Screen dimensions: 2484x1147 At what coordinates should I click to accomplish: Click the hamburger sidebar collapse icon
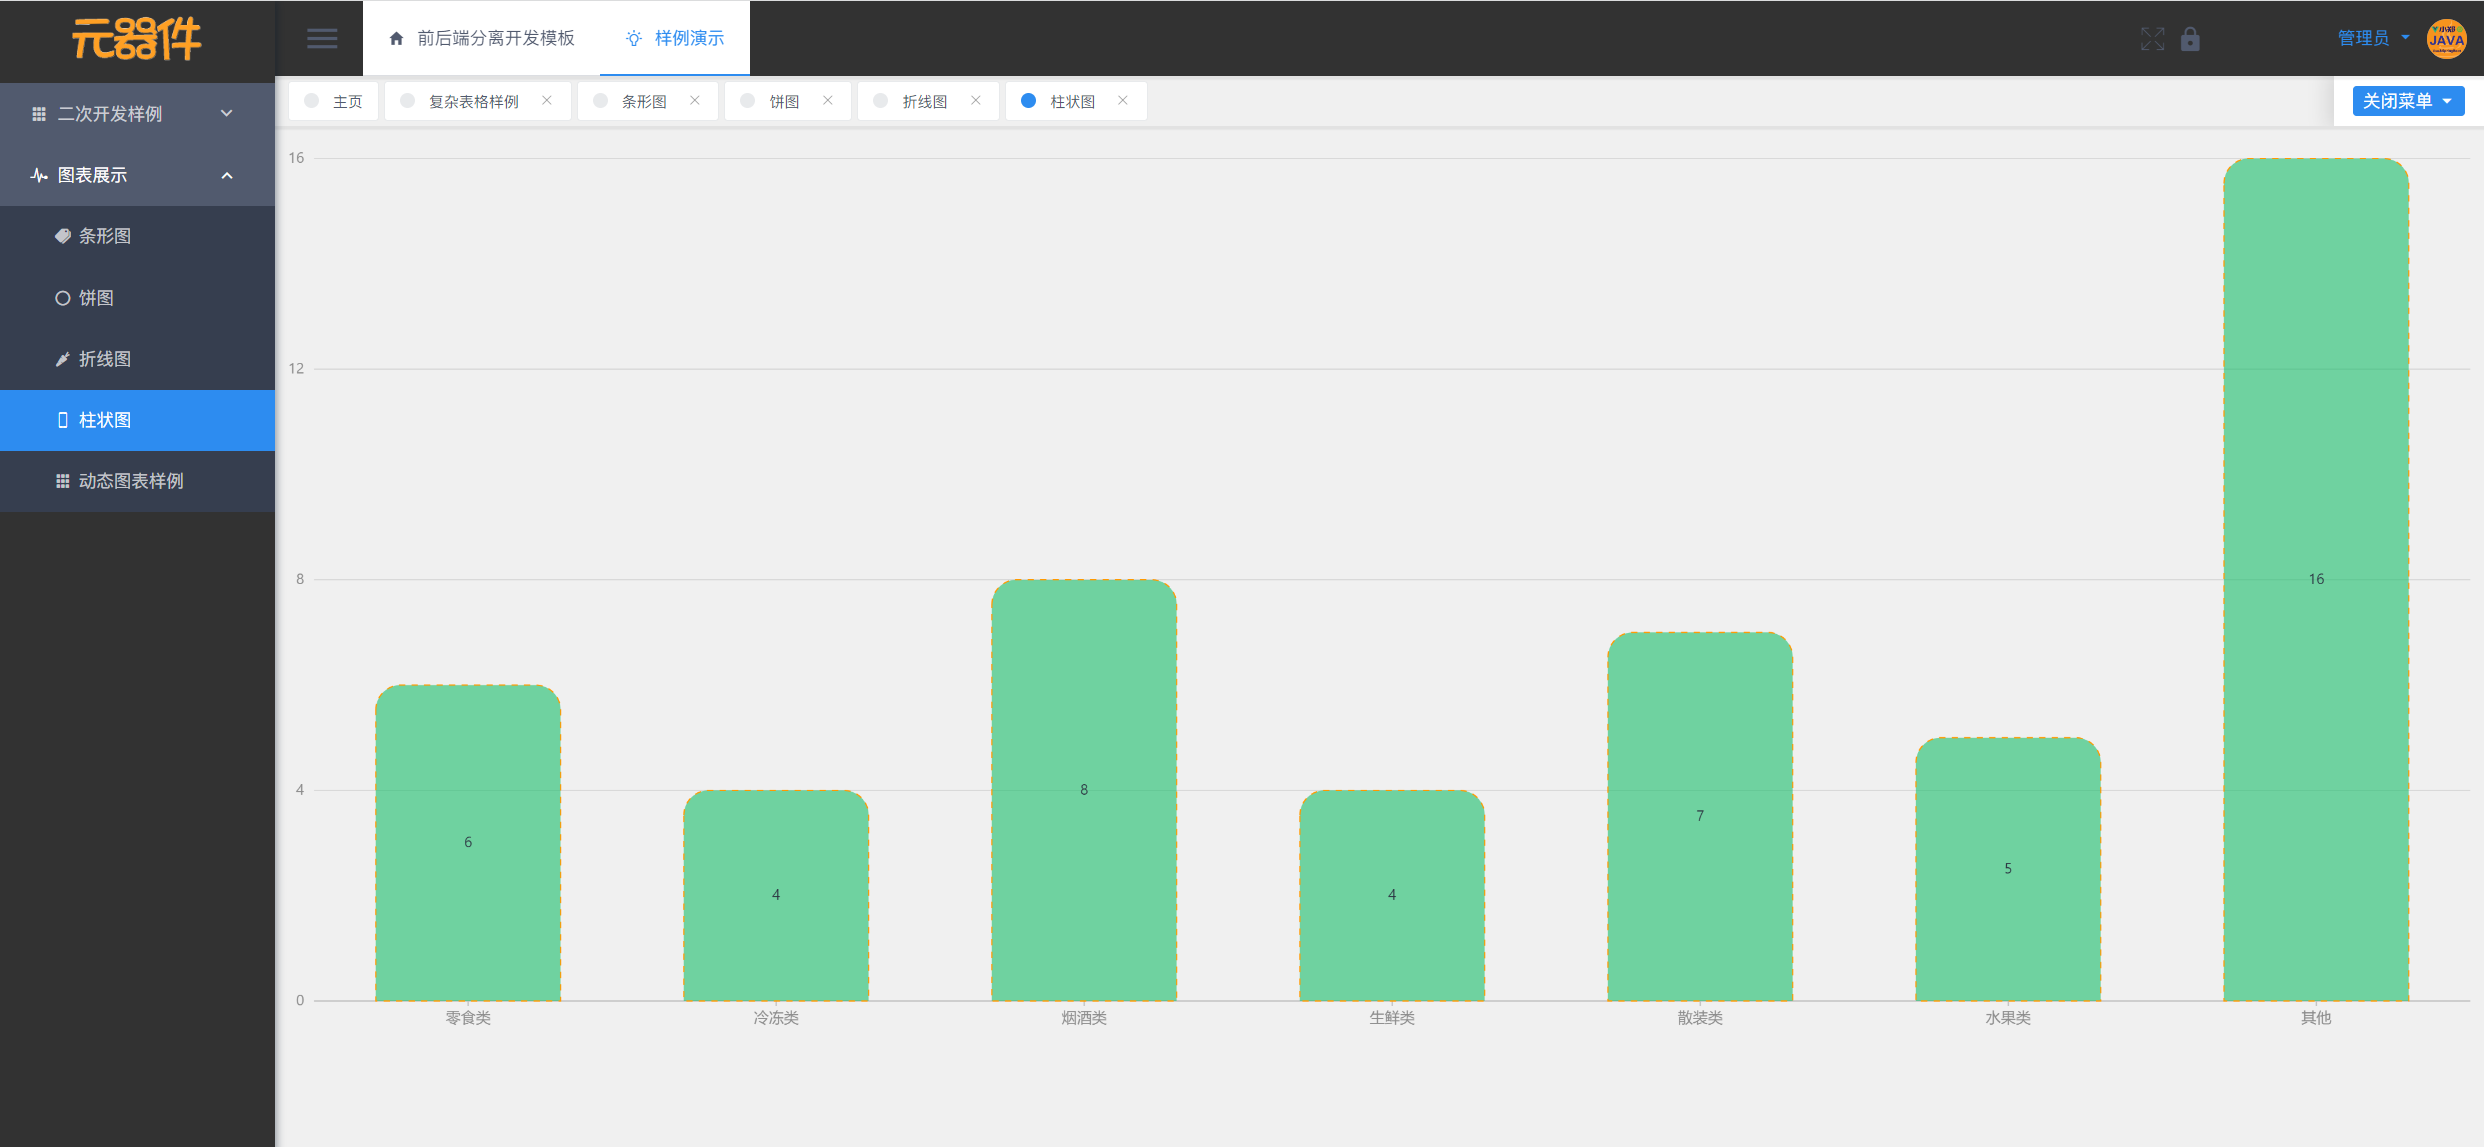point(322,39)
